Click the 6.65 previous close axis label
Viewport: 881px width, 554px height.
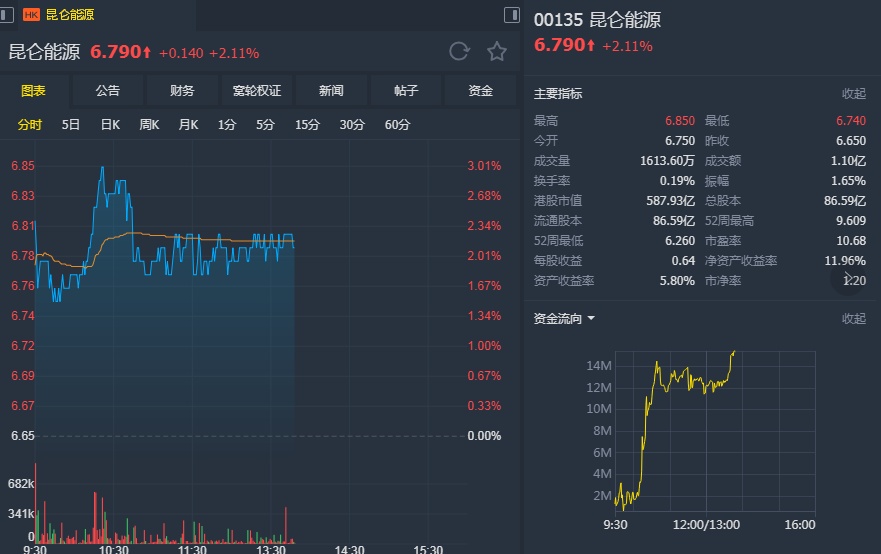pyautogui.click(x=23, y=436)
